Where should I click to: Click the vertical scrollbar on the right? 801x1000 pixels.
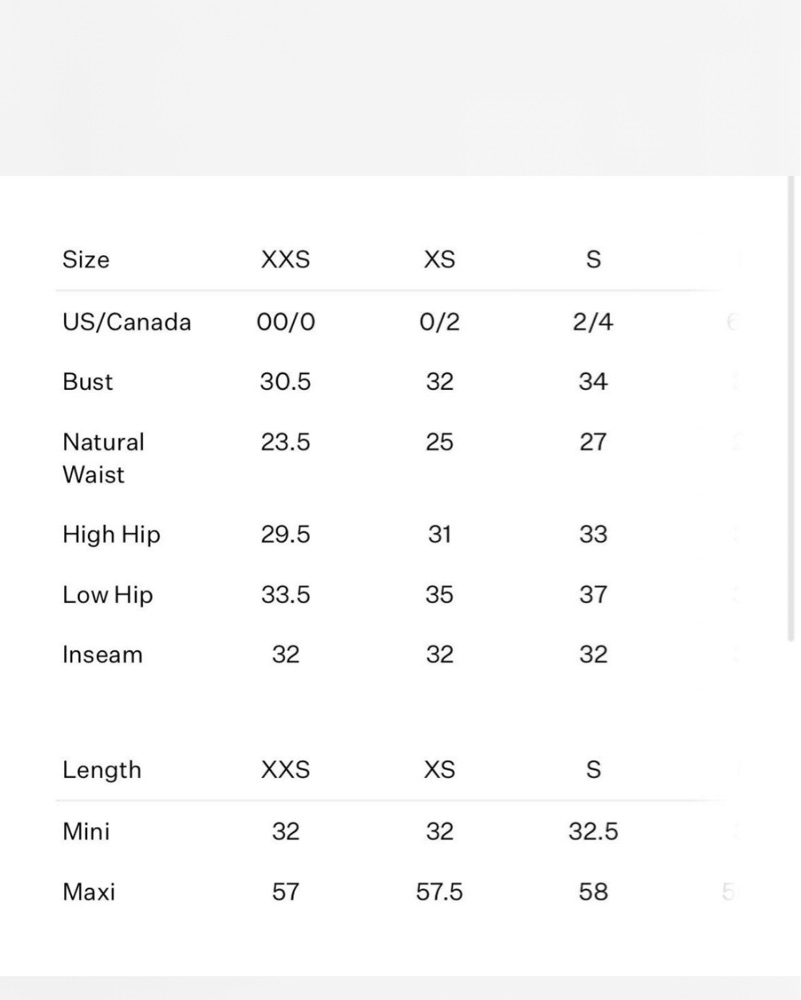[x=791, y=408]
